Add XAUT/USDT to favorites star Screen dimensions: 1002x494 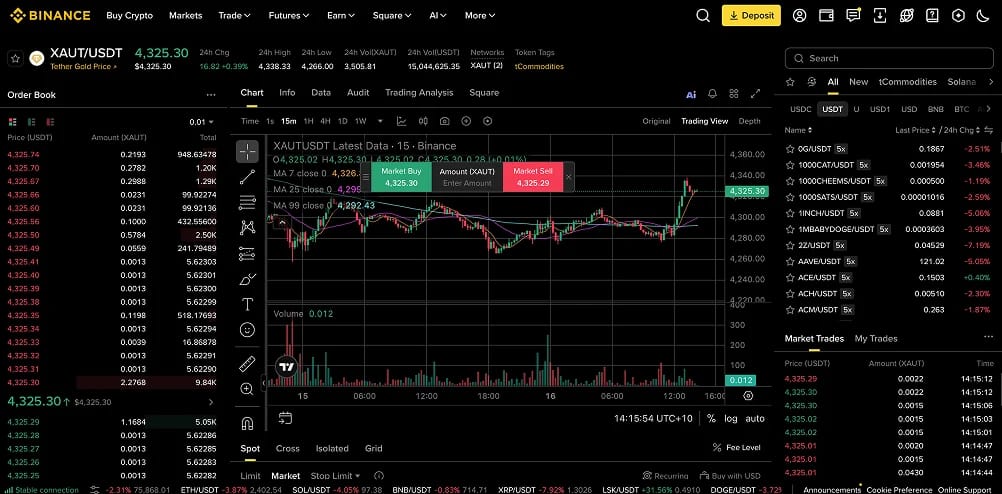15,59
